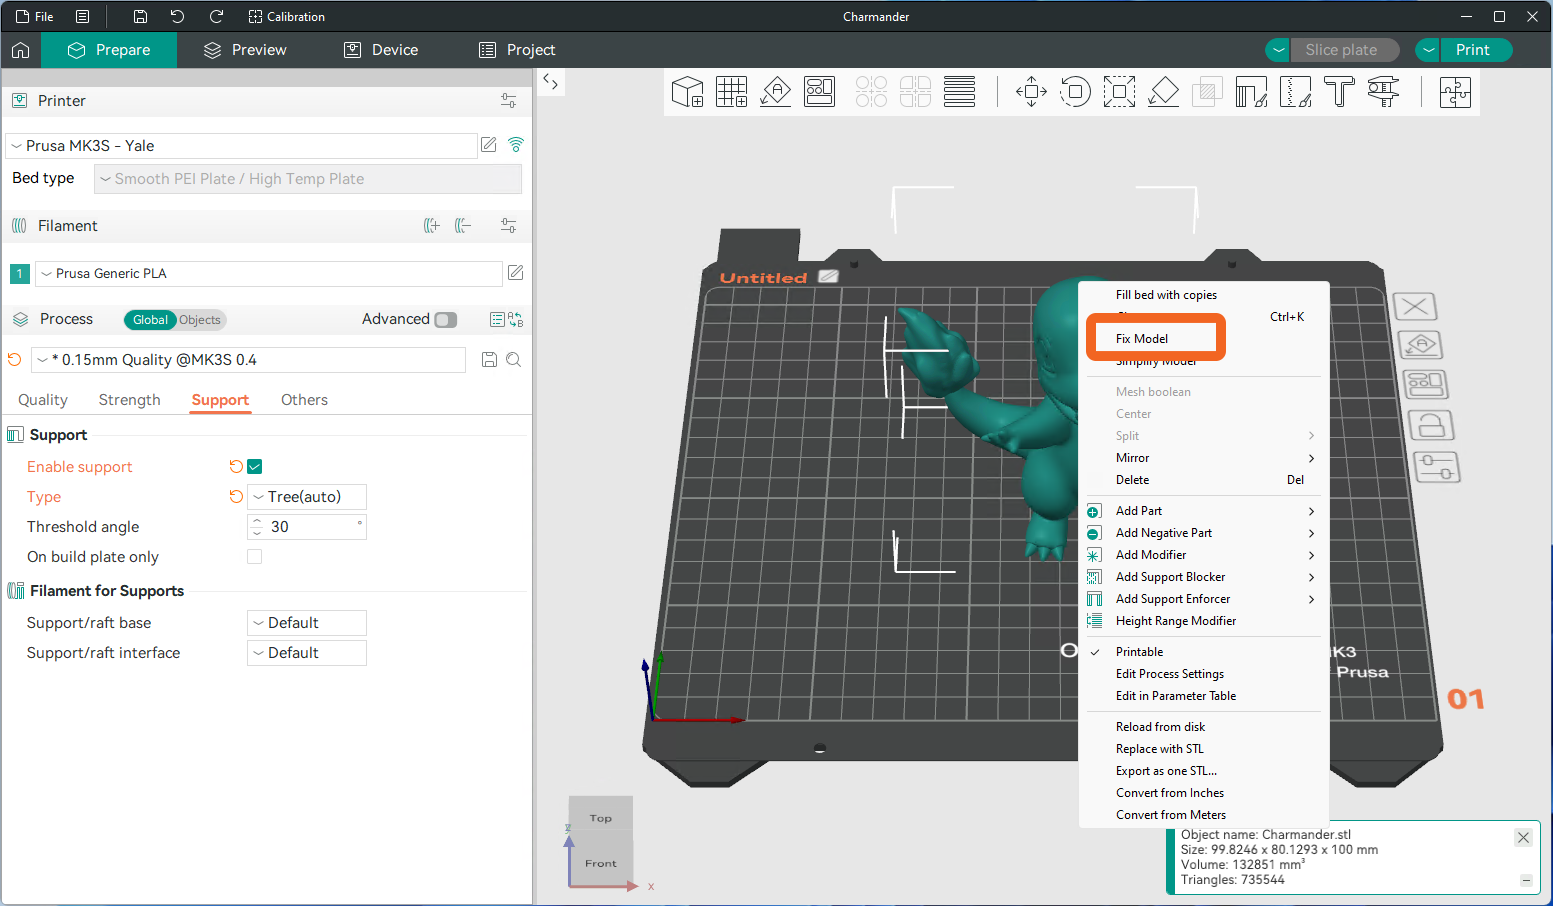
Task: Open the Support/raft base Default dropdown
Action: 307,623
